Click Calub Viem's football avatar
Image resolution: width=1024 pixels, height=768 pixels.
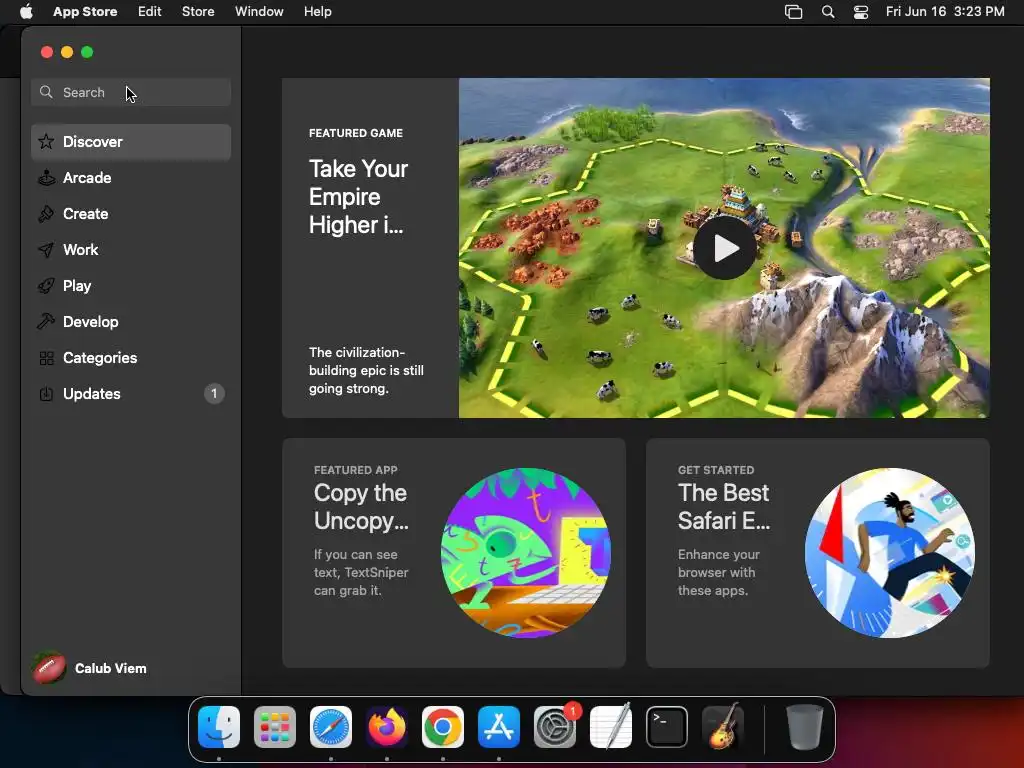click(x=49, y=667)
